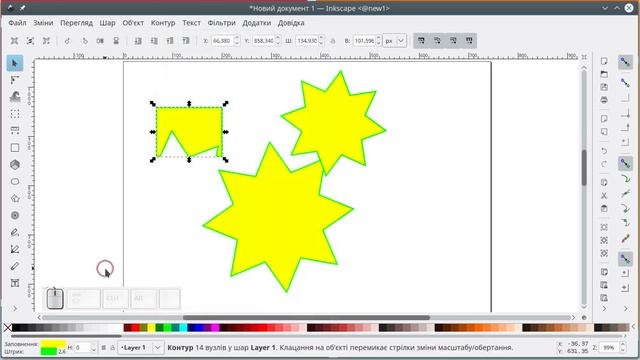Click the opacity field spin arrows
This screenshot has width=640, height=360.
(93, 348)
